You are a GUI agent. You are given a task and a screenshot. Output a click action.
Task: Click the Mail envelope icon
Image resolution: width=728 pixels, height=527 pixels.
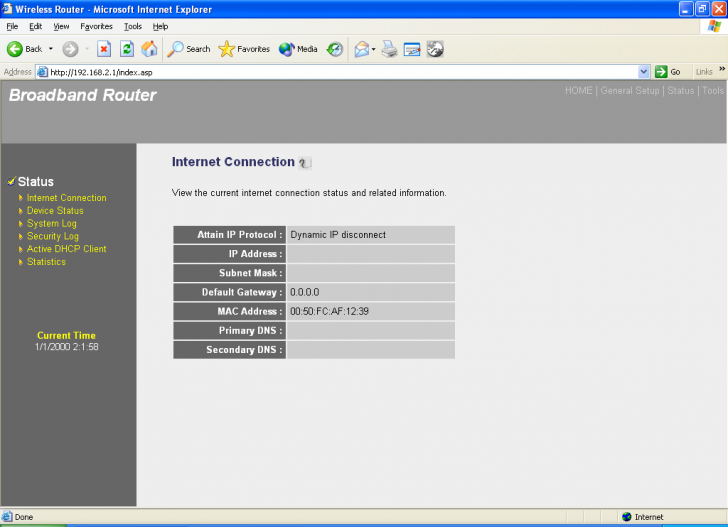362,49
